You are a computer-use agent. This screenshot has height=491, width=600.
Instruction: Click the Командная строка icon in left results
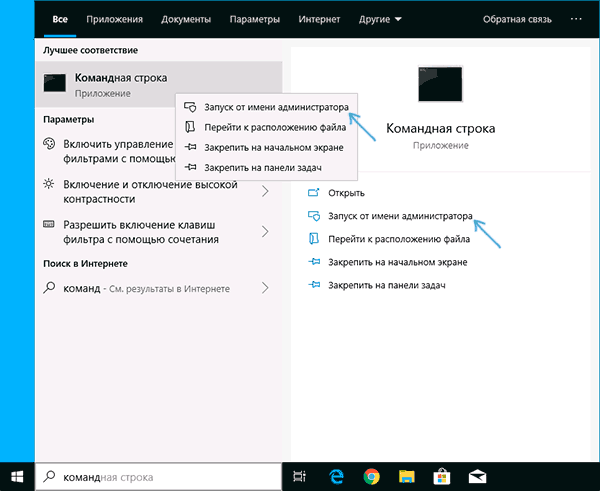click(55, 83)
